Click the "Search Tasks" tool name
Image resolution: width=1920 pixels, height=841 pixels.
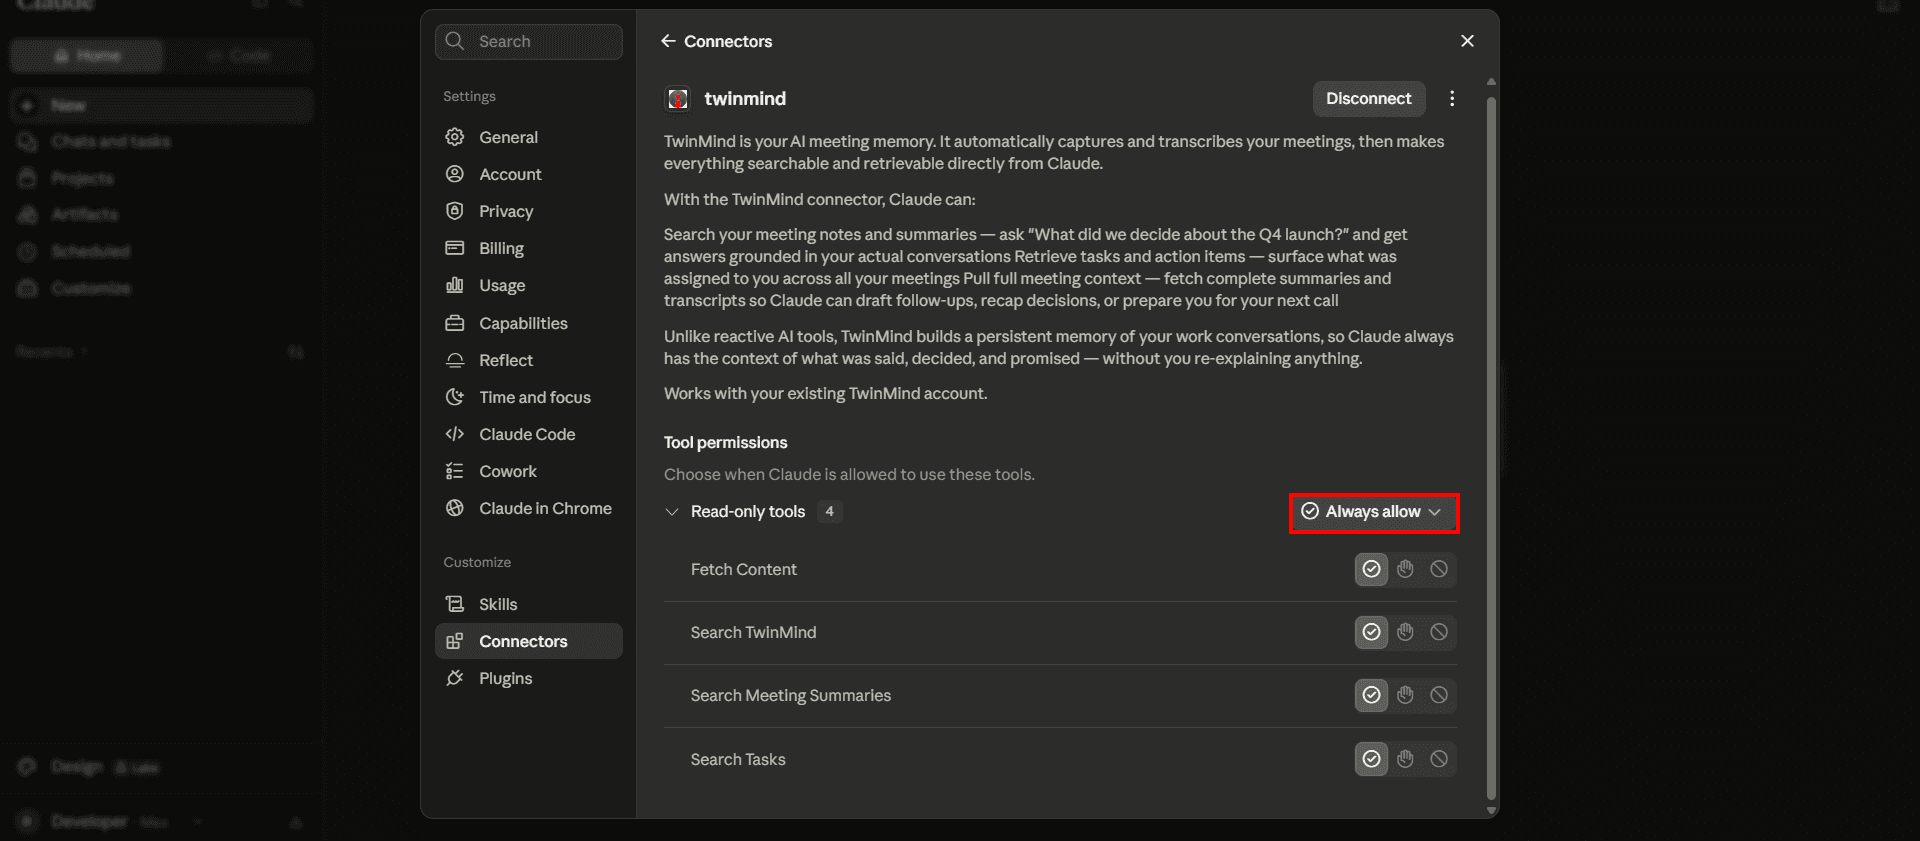coord(738,759)
